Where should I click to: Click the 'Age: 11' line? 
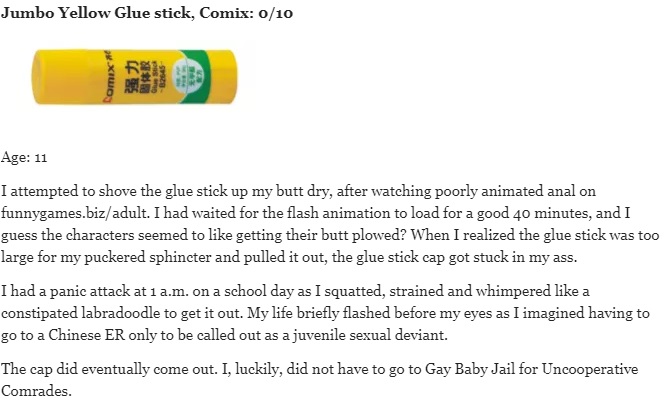(24, 158)
